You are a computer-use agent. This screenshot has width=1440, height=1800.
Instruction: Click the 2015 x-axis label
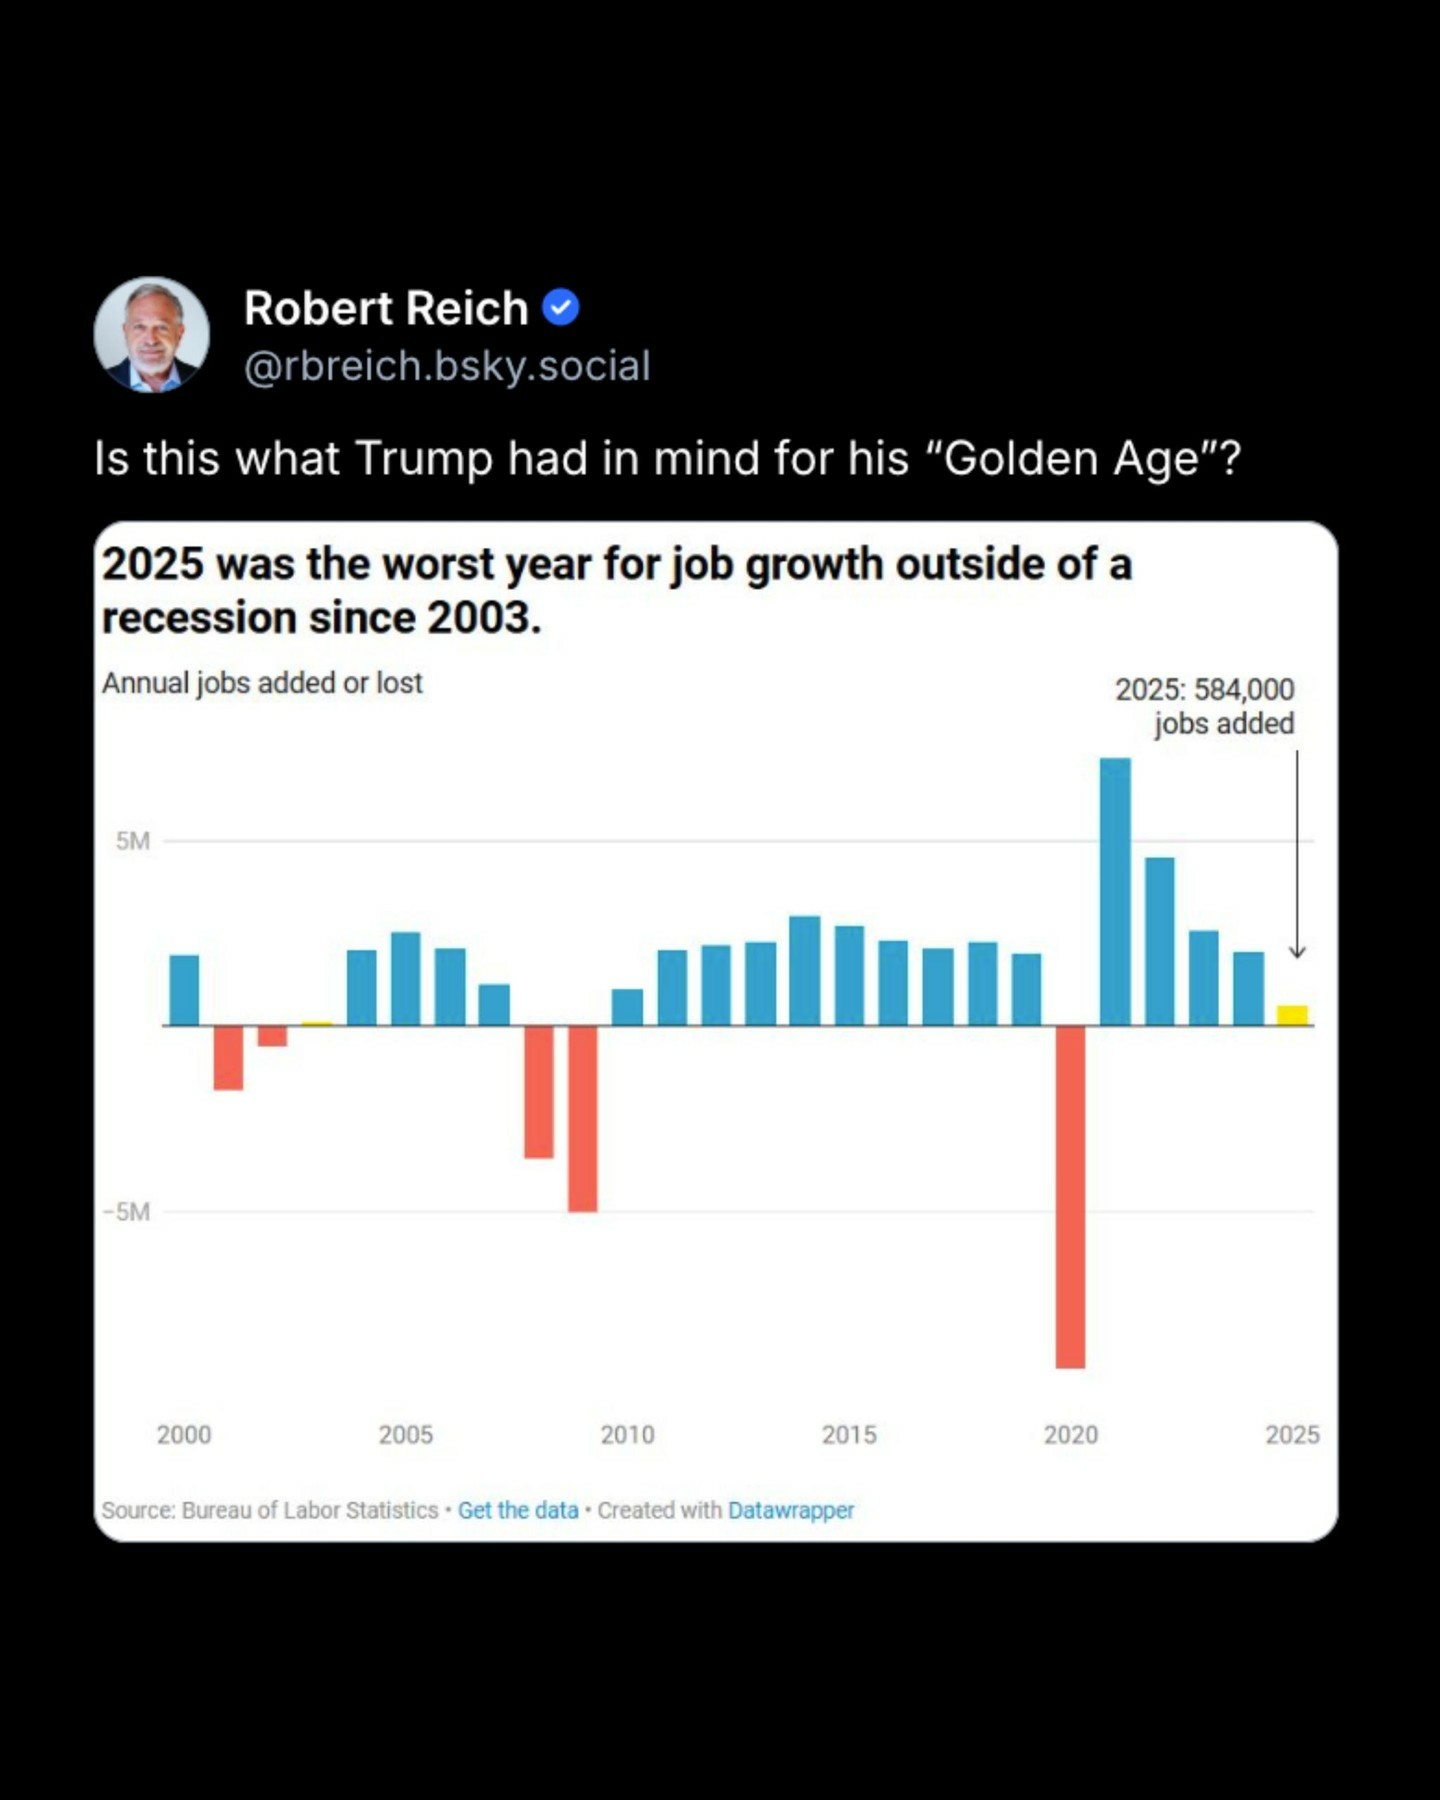(x=849, y=1435)
